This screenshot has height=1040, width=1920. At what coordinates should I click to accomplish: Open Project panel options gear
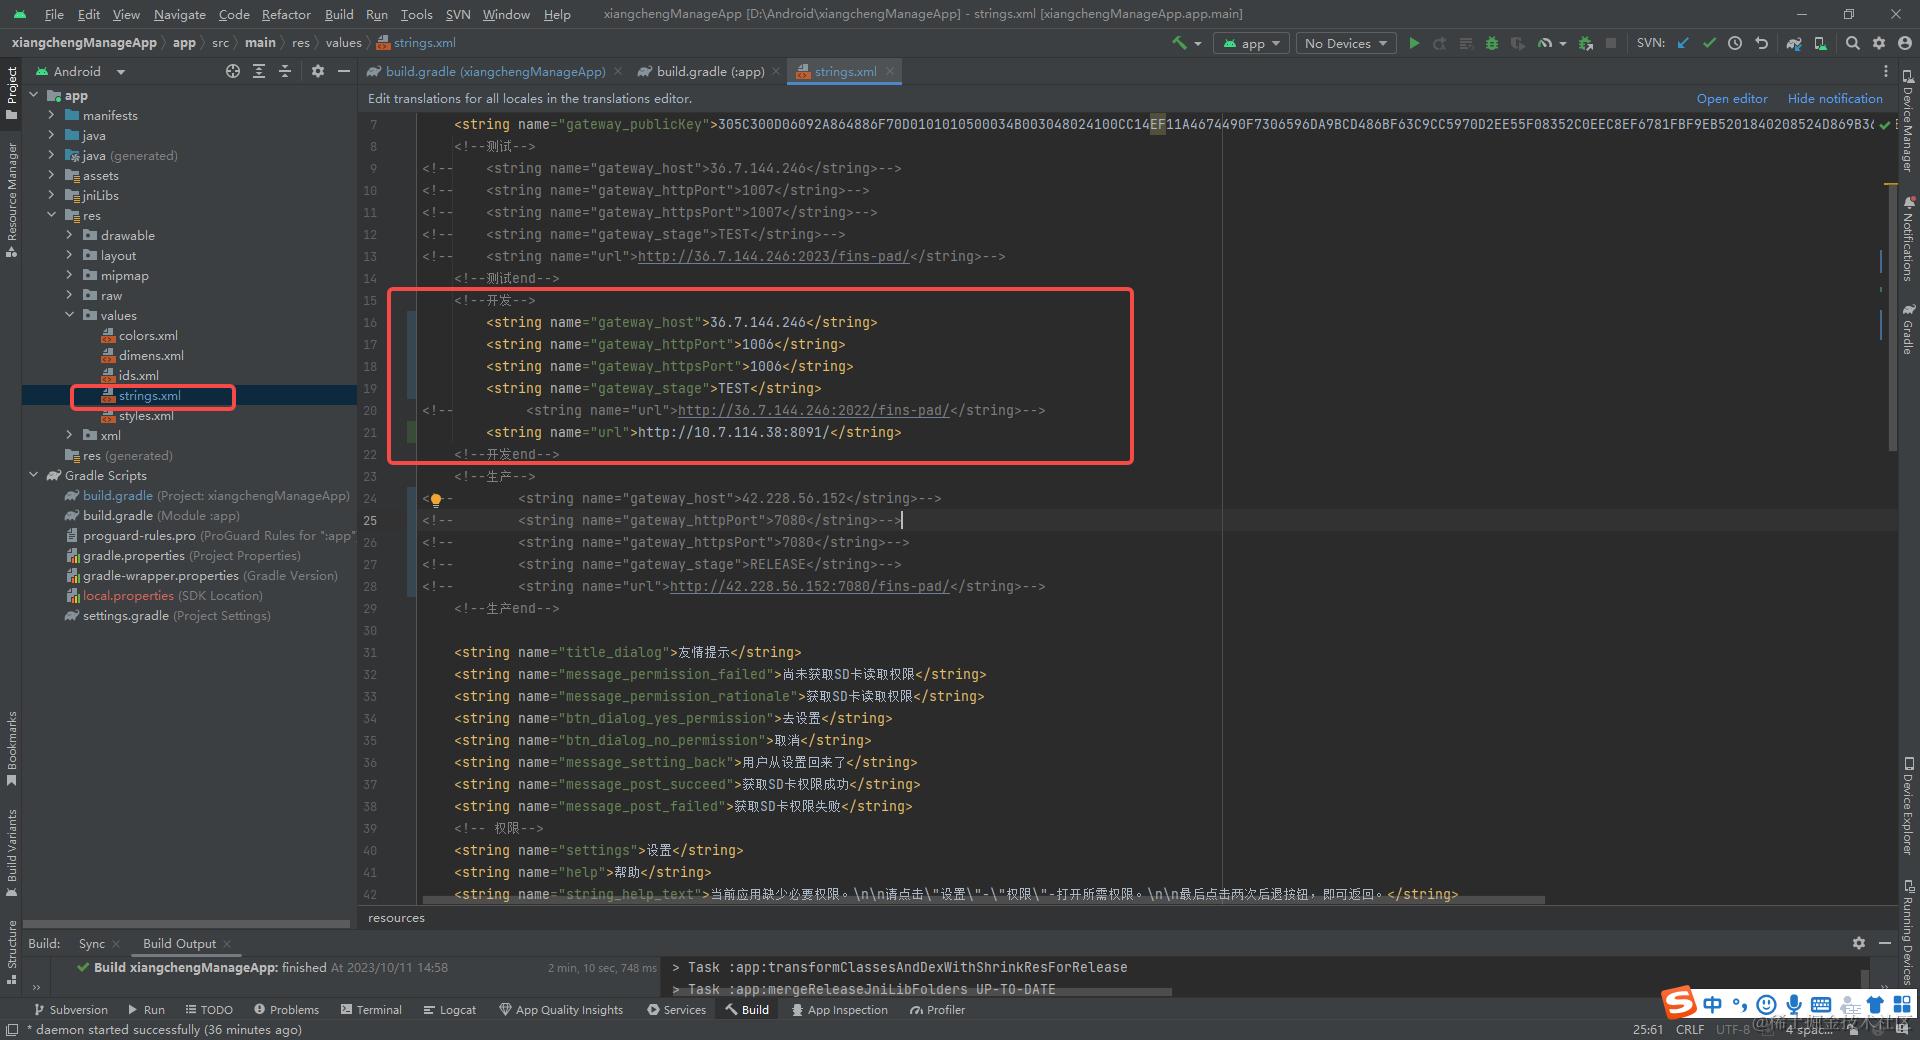pyautogui.click(x=318, y=71)
